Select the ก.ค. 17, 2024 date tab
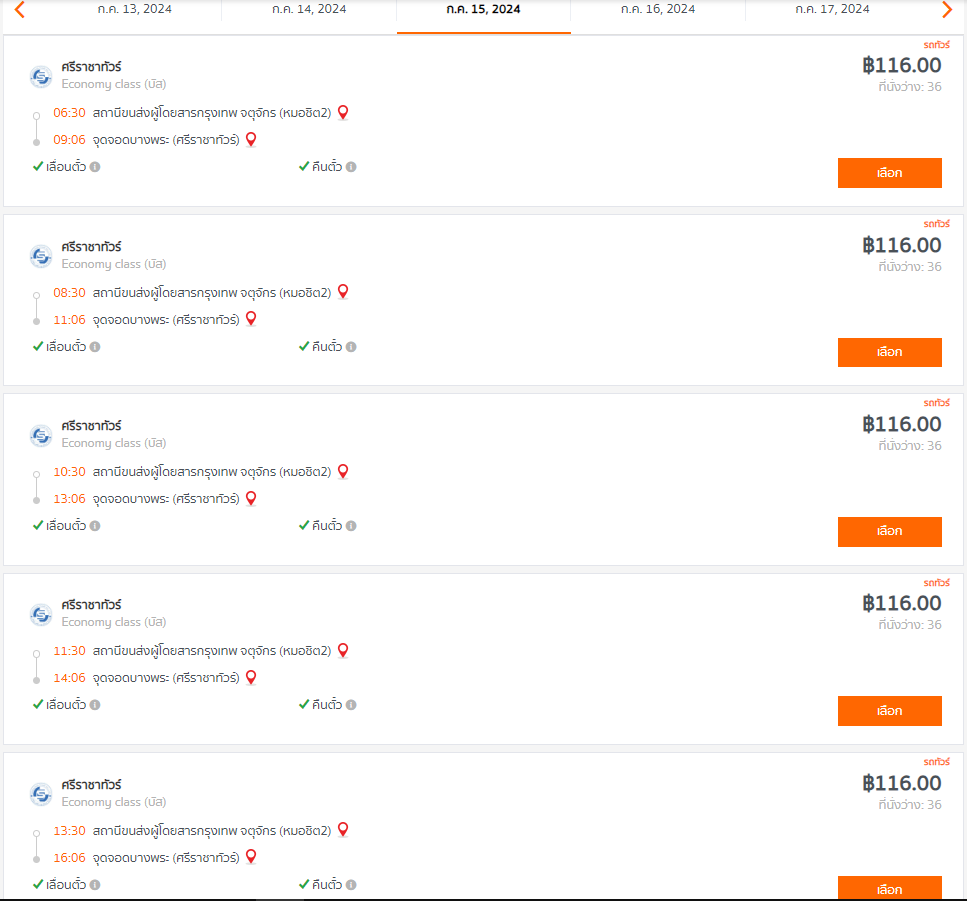The height and width of the screenshot is (901, 967). (x=832, y=9)
